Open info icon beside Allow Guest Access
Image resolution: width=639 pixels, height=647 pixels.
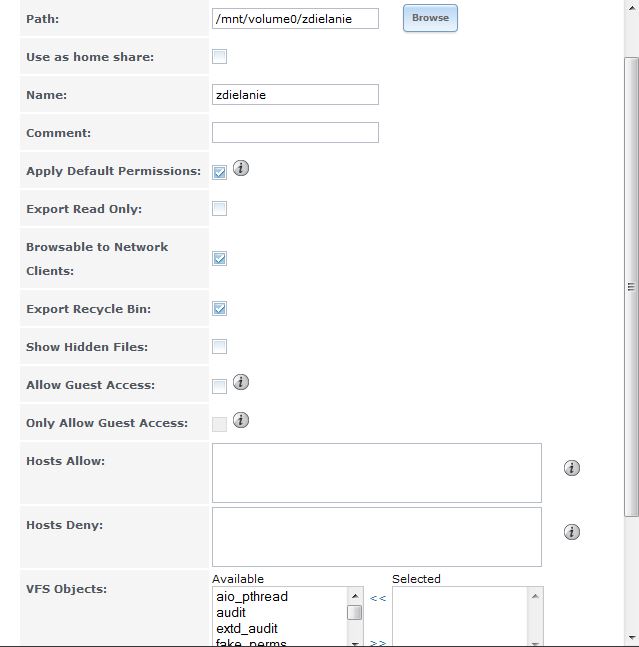[x=241, y=382]
